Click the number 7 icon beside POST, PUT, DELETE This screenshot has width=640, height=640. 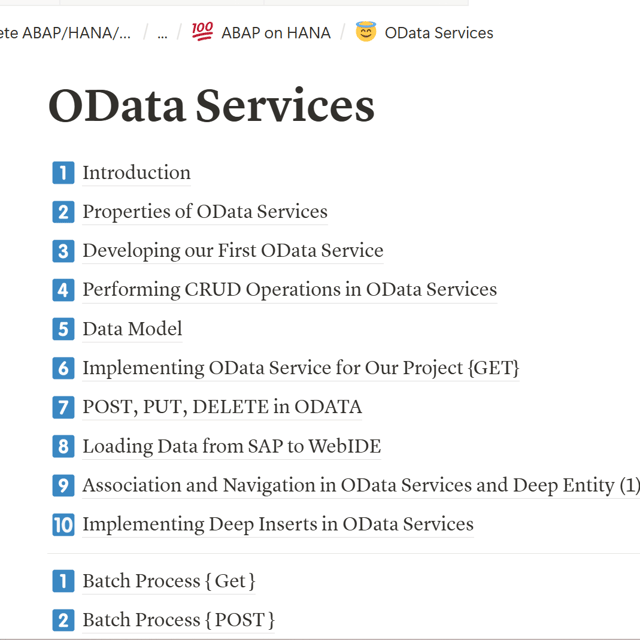pyautogui.click(x=63, y=407)
